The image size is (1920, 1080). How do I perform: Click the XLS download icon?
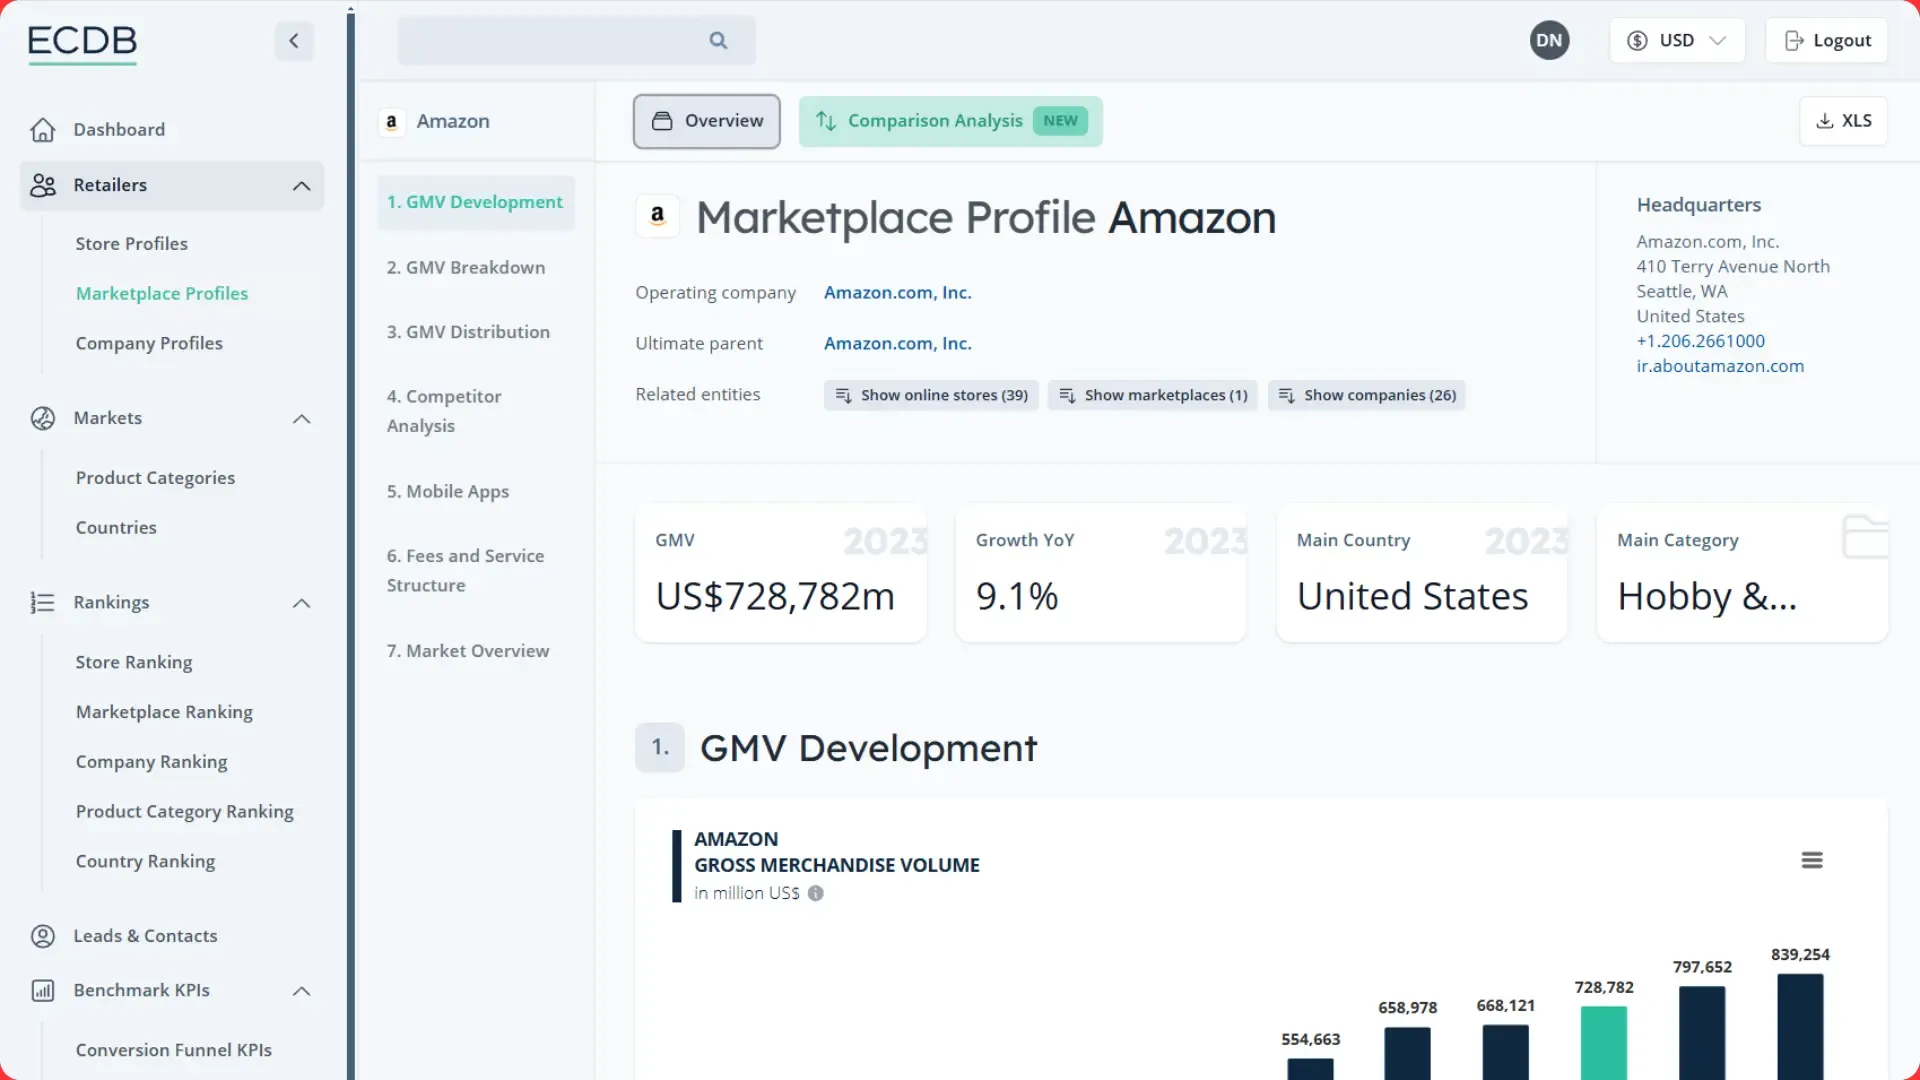tap(1825, 120)
